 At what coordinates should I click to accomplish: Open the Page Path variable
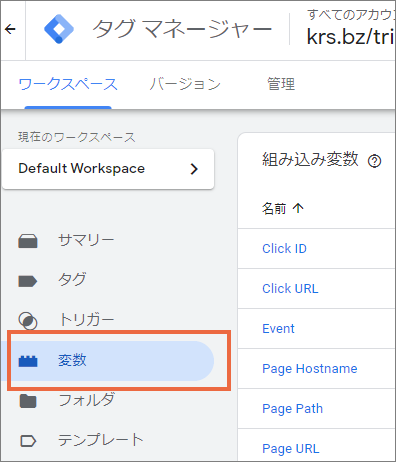pyautogui.click(x=292, y=409)
